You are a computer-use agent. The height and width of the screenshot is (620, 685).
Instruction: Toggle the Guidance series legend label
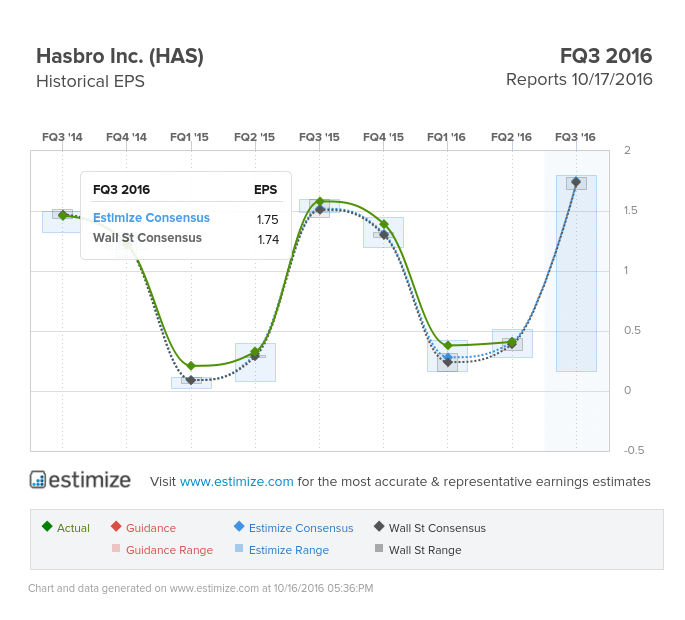pos(151,528)
